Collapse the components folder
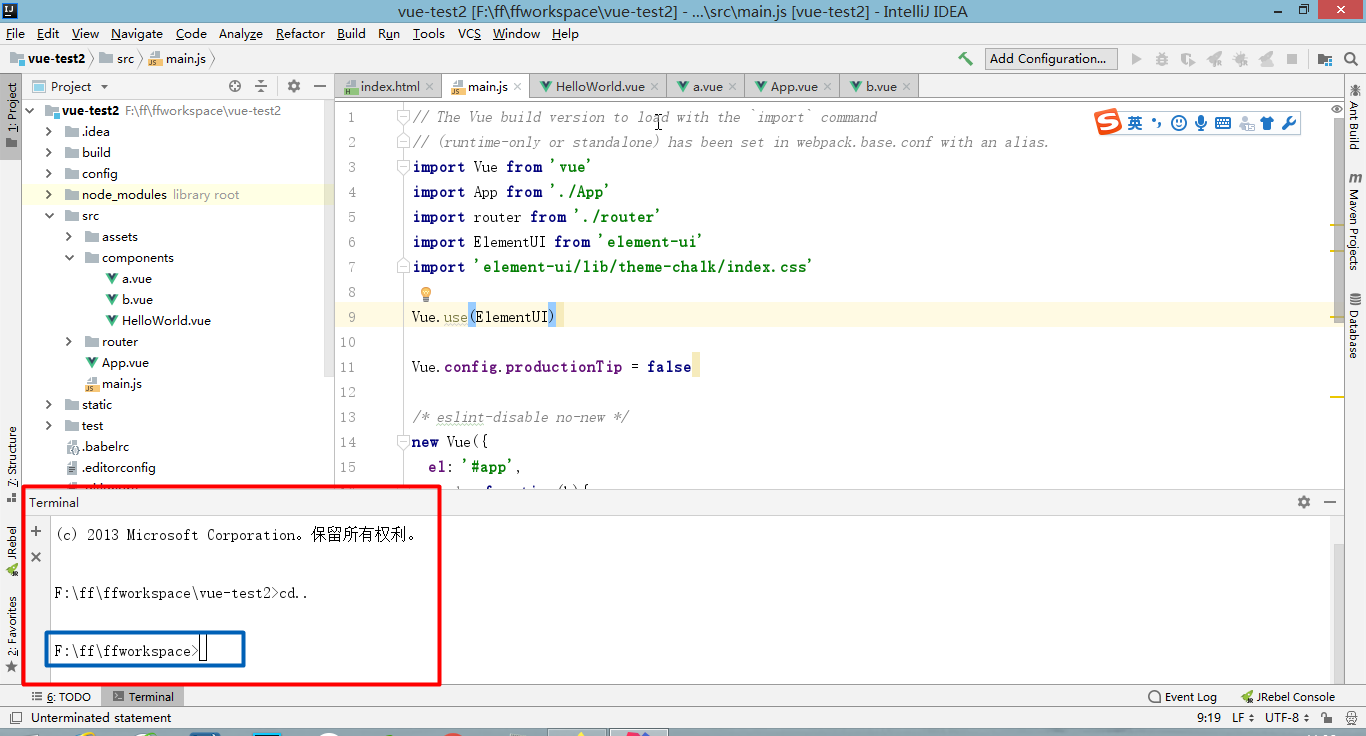The image size is (1366, 736). [x=69, y=258]
